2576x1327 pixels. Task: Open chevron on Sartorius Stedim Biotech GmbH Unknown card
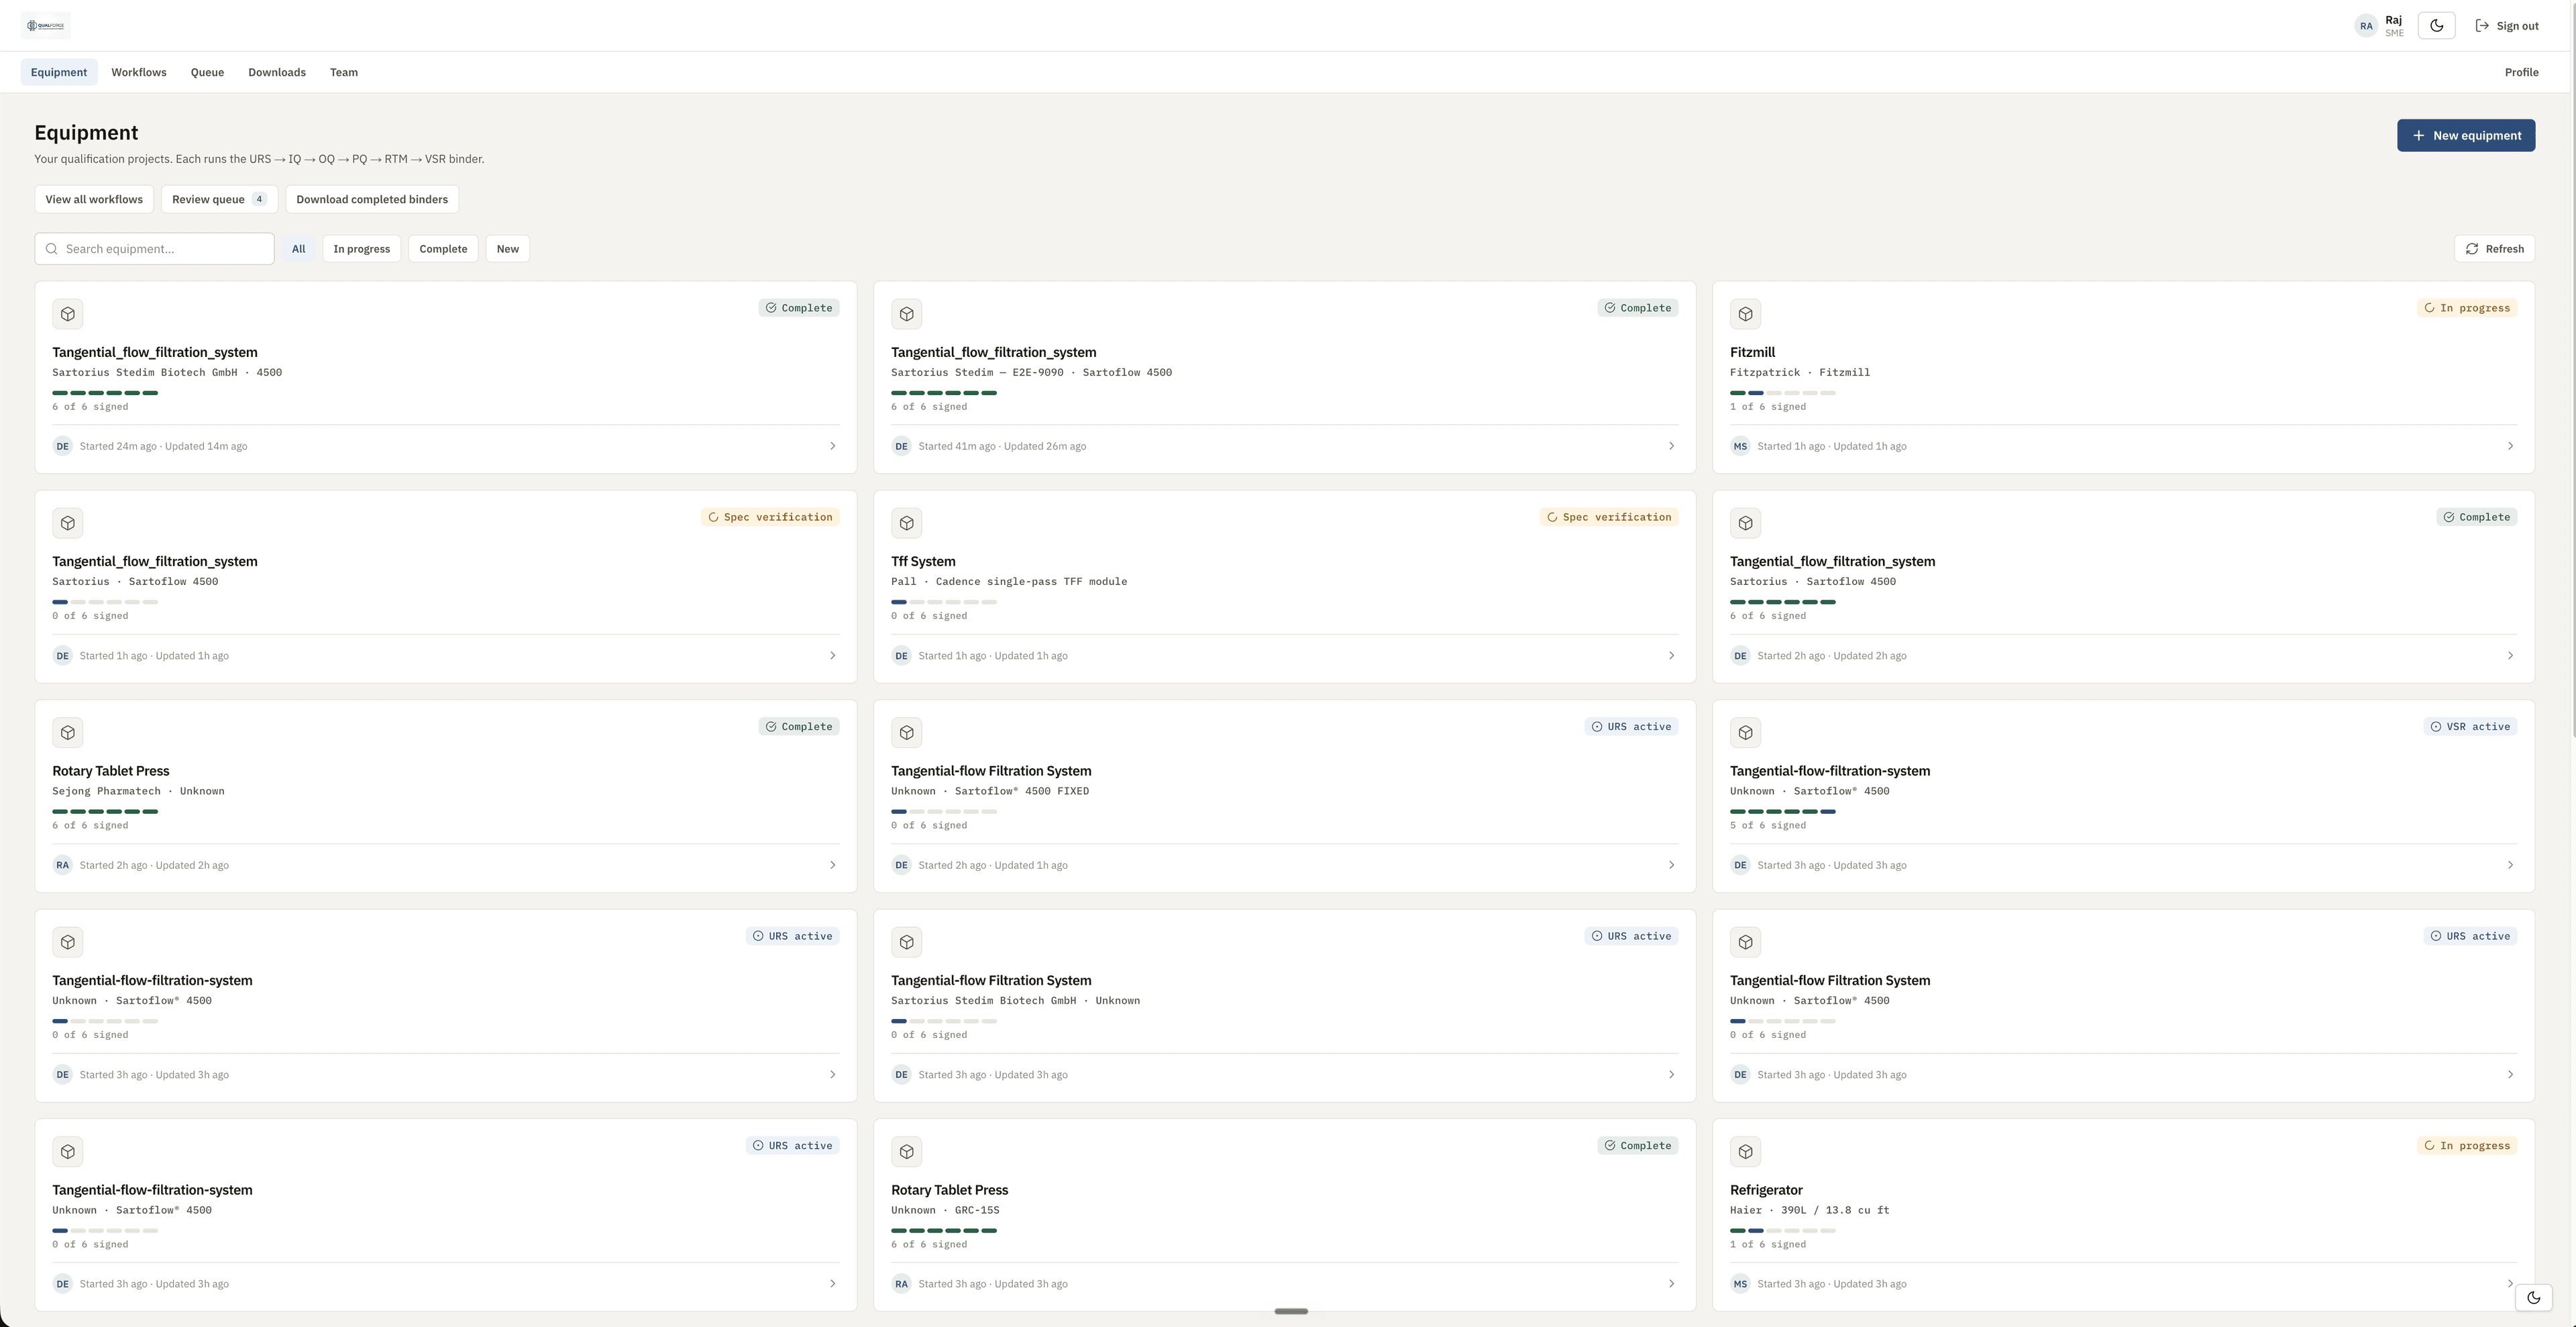(x=1671, y=1075)
